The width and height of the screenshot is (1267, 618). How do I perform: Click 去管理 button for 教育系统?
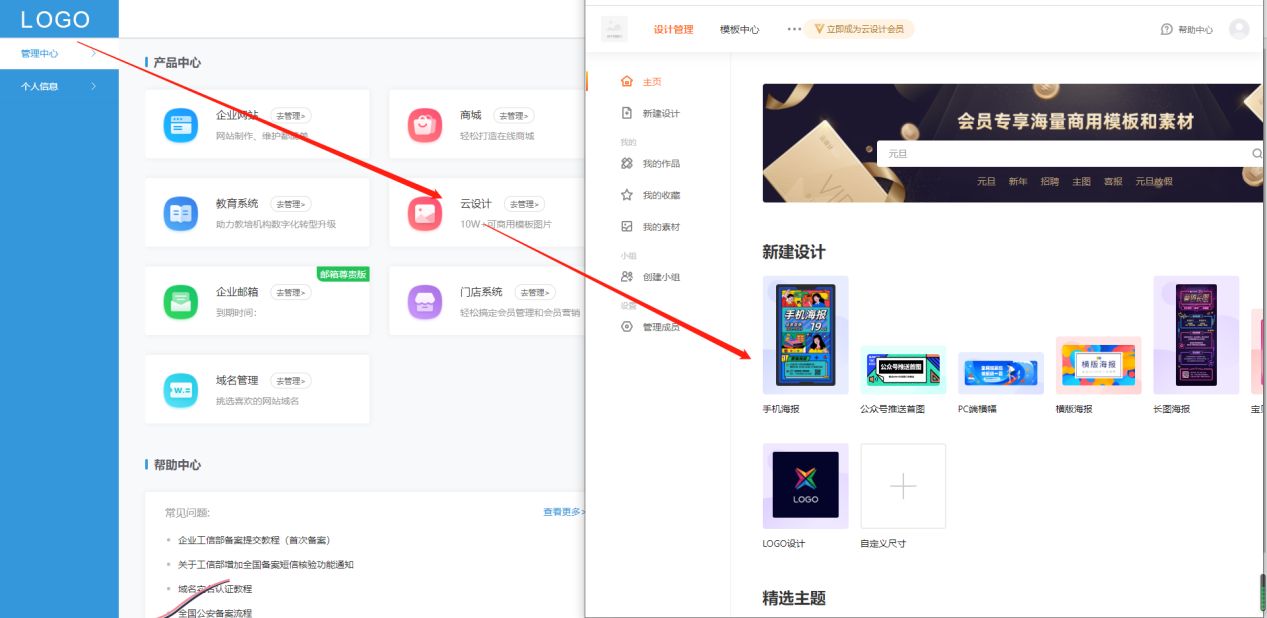[x=291, y=204]
